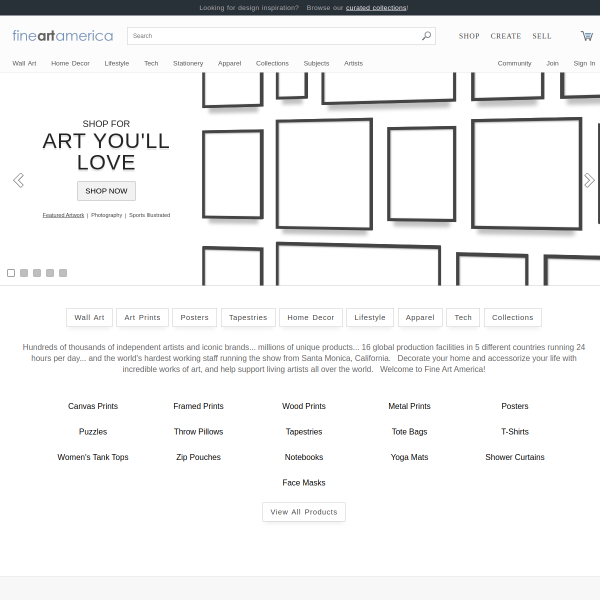Click the Posters category button
The width and height of the screenshot is (600, 600).
point(194,318)
